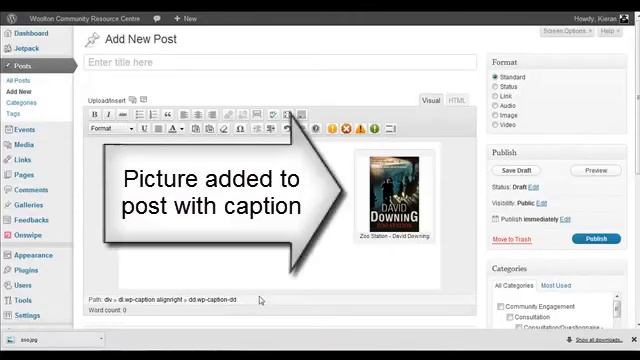Toggle bold formatting in the editor
The width and height of the screenshot is (640, 360).
[94, 115]
